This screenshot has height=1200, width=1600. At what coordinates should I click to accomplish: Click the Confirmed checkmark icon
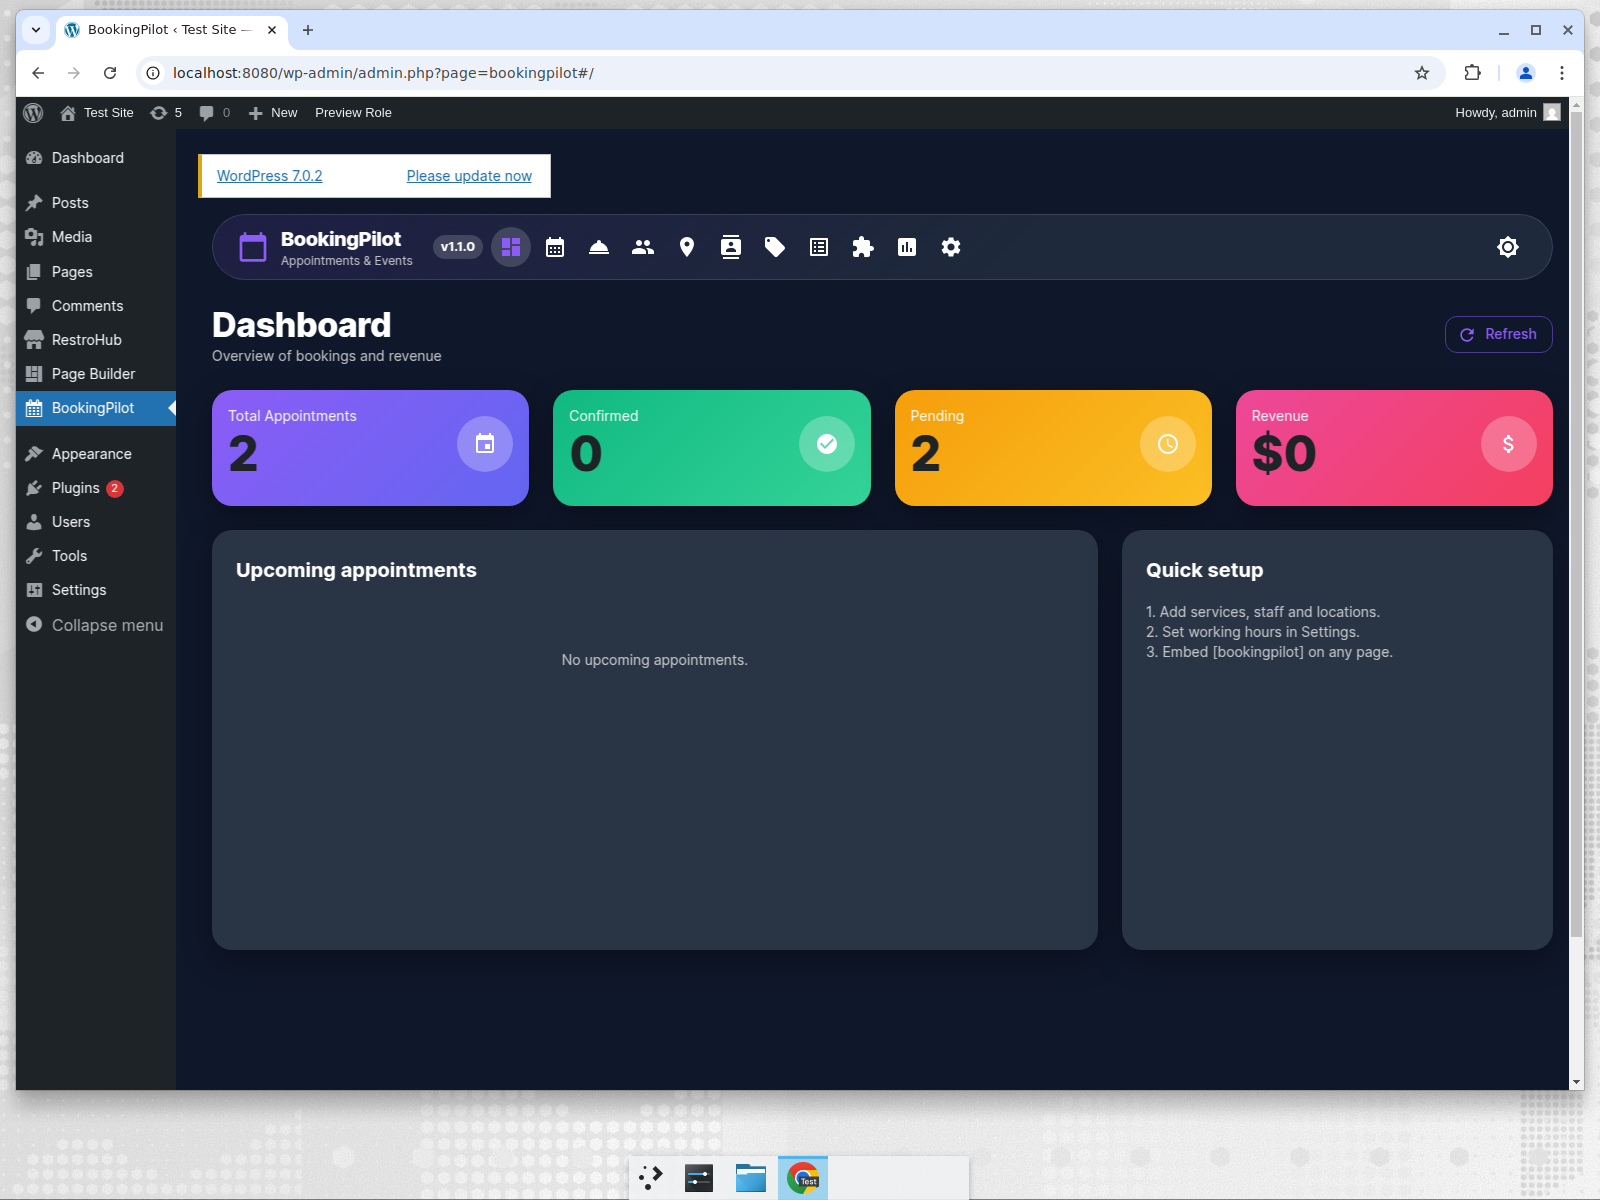pyautogui.click(x=827, y=444)
